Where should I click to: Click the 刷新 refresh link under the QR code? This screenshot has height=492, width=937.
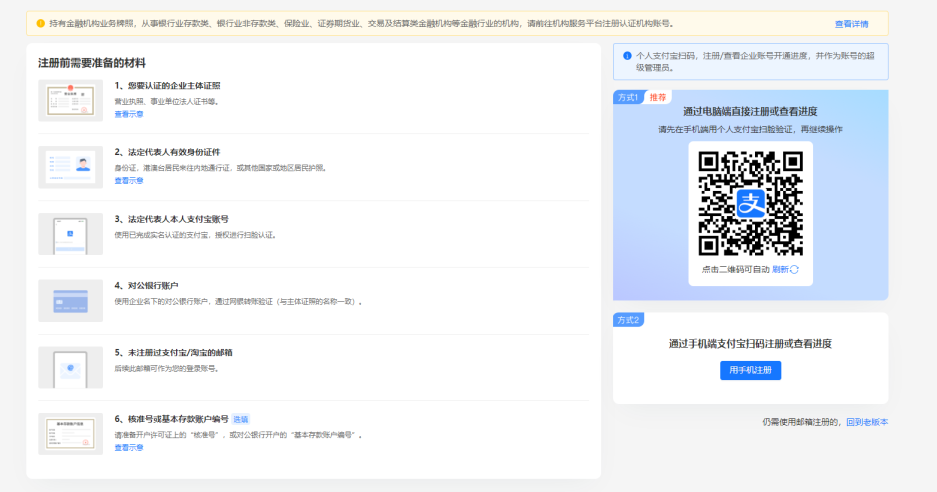780,270
